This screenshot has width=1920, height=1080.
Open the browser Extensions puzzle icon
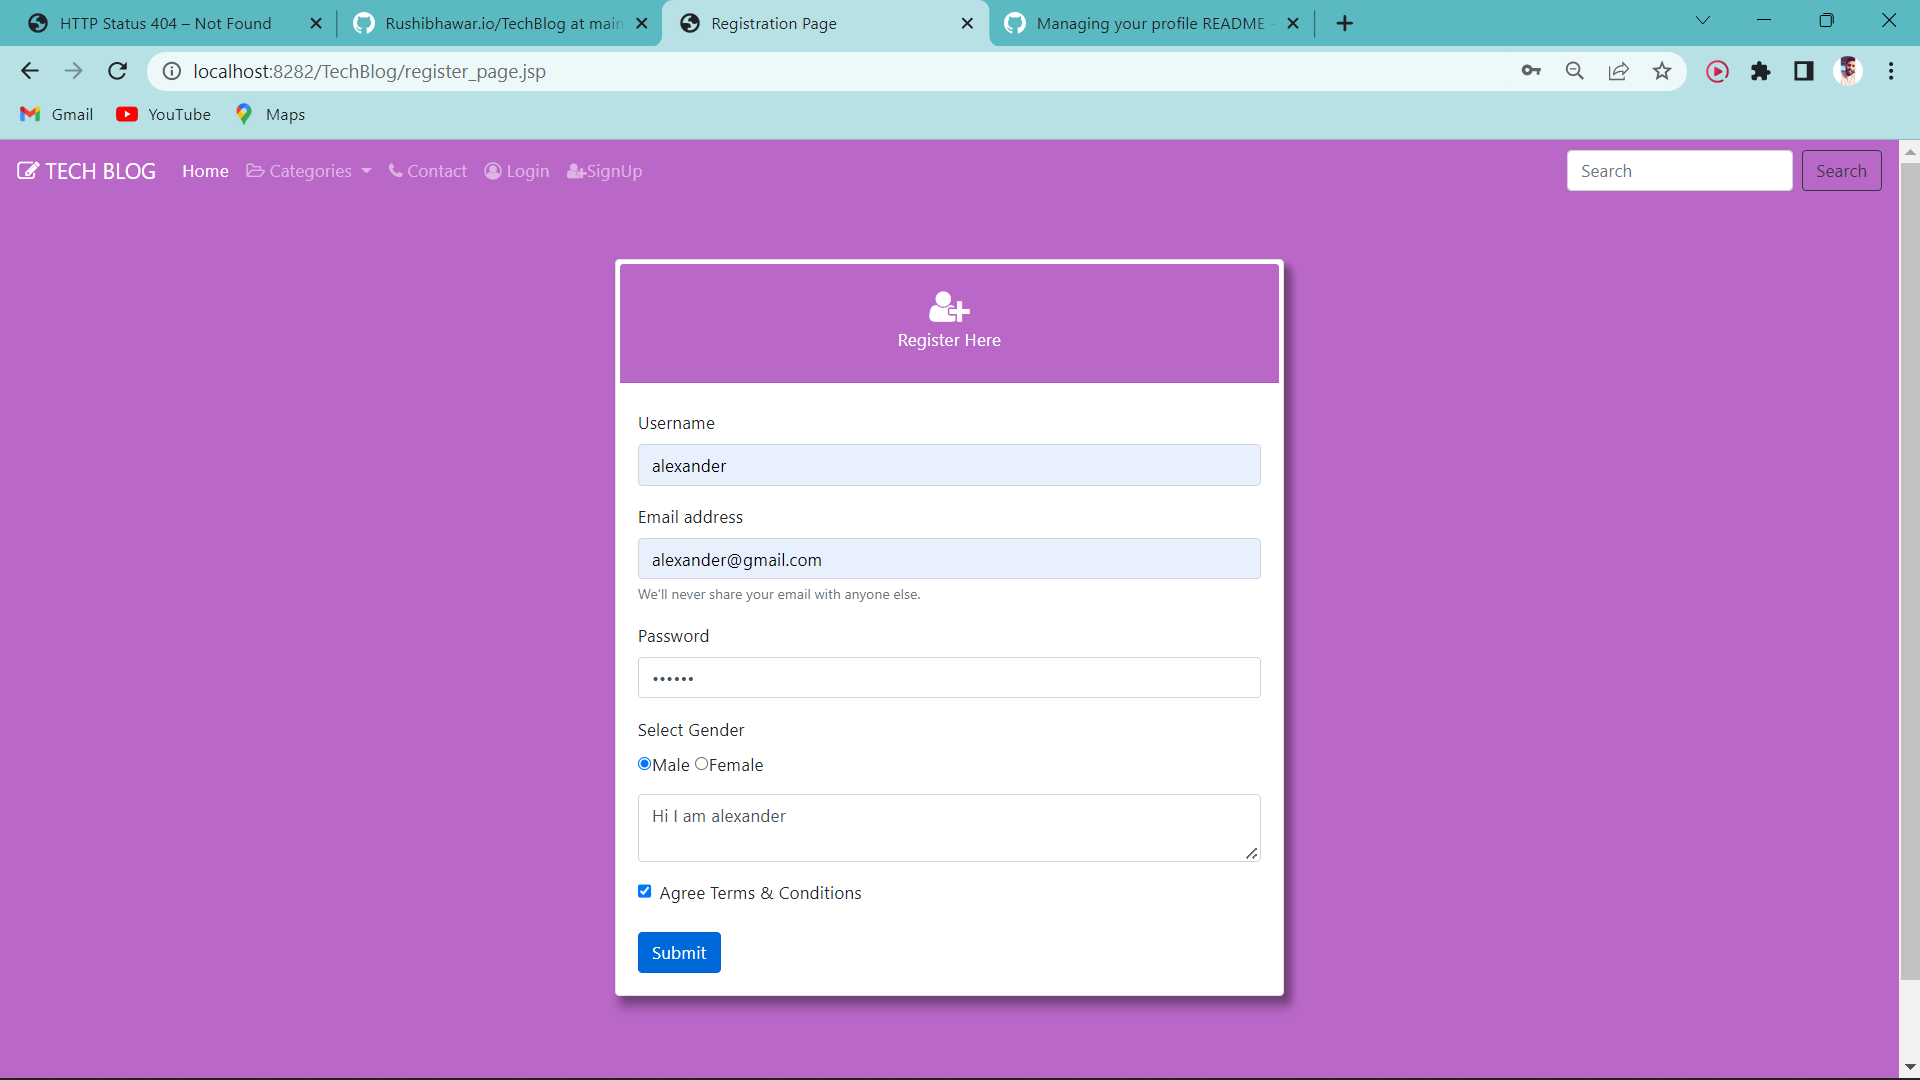pyautogui.click(x=1762, y=71)
